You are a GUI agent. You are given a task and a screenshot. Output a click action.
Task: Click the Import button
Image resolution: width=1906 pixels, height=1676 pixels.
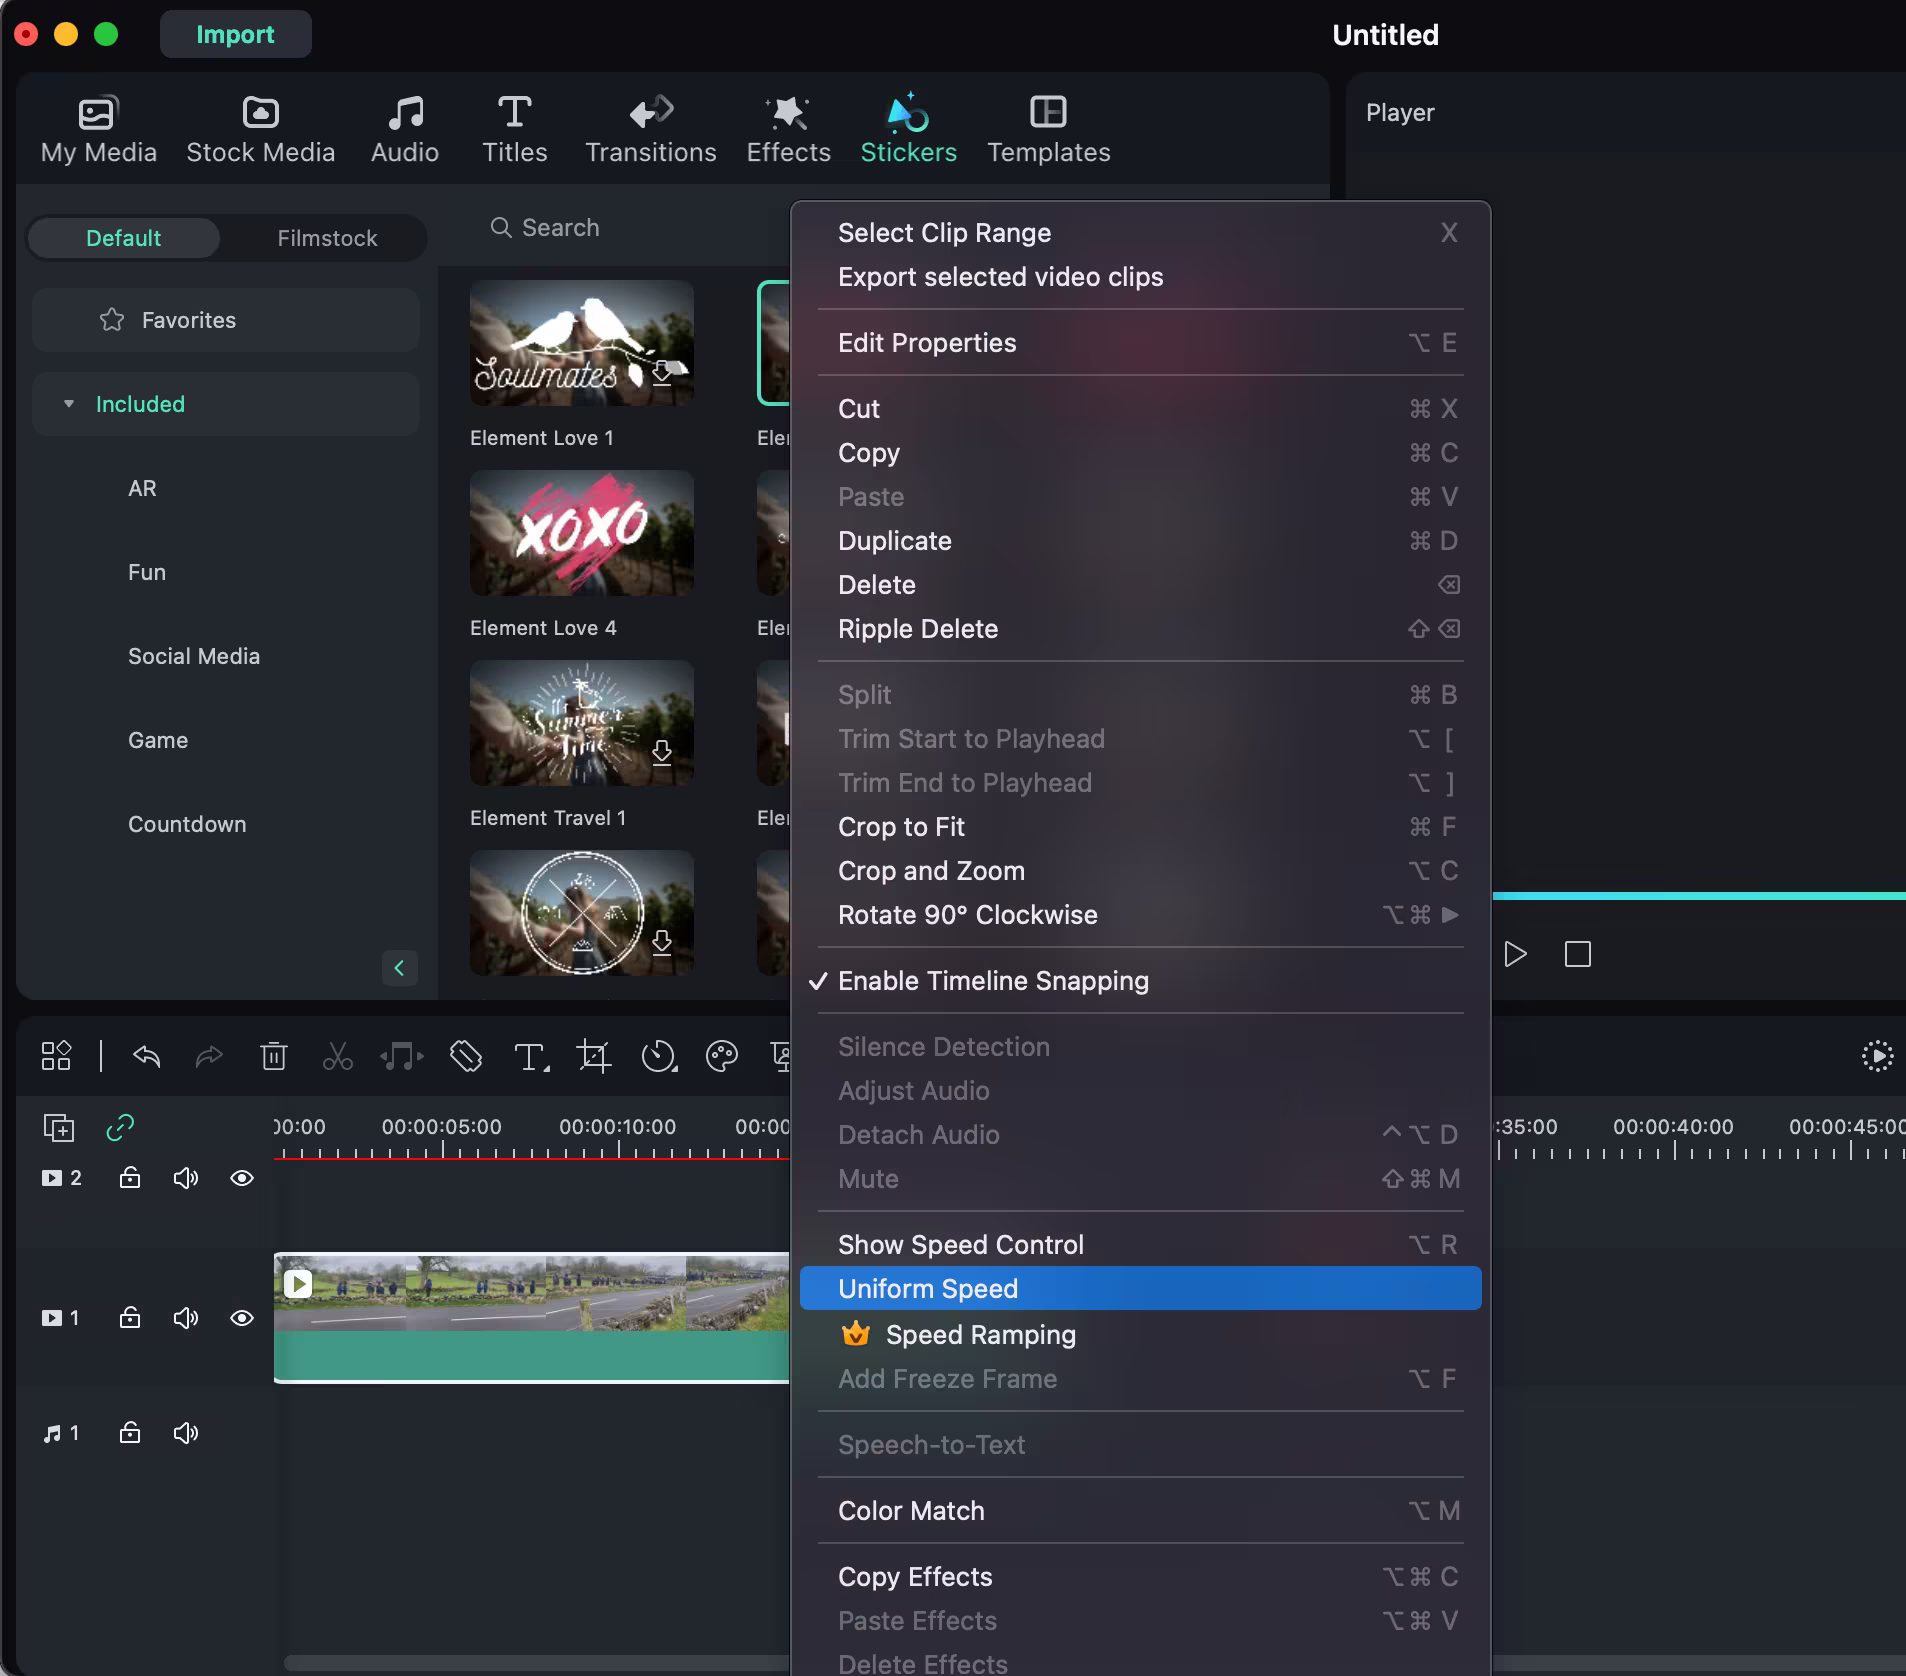pos(235,34)
